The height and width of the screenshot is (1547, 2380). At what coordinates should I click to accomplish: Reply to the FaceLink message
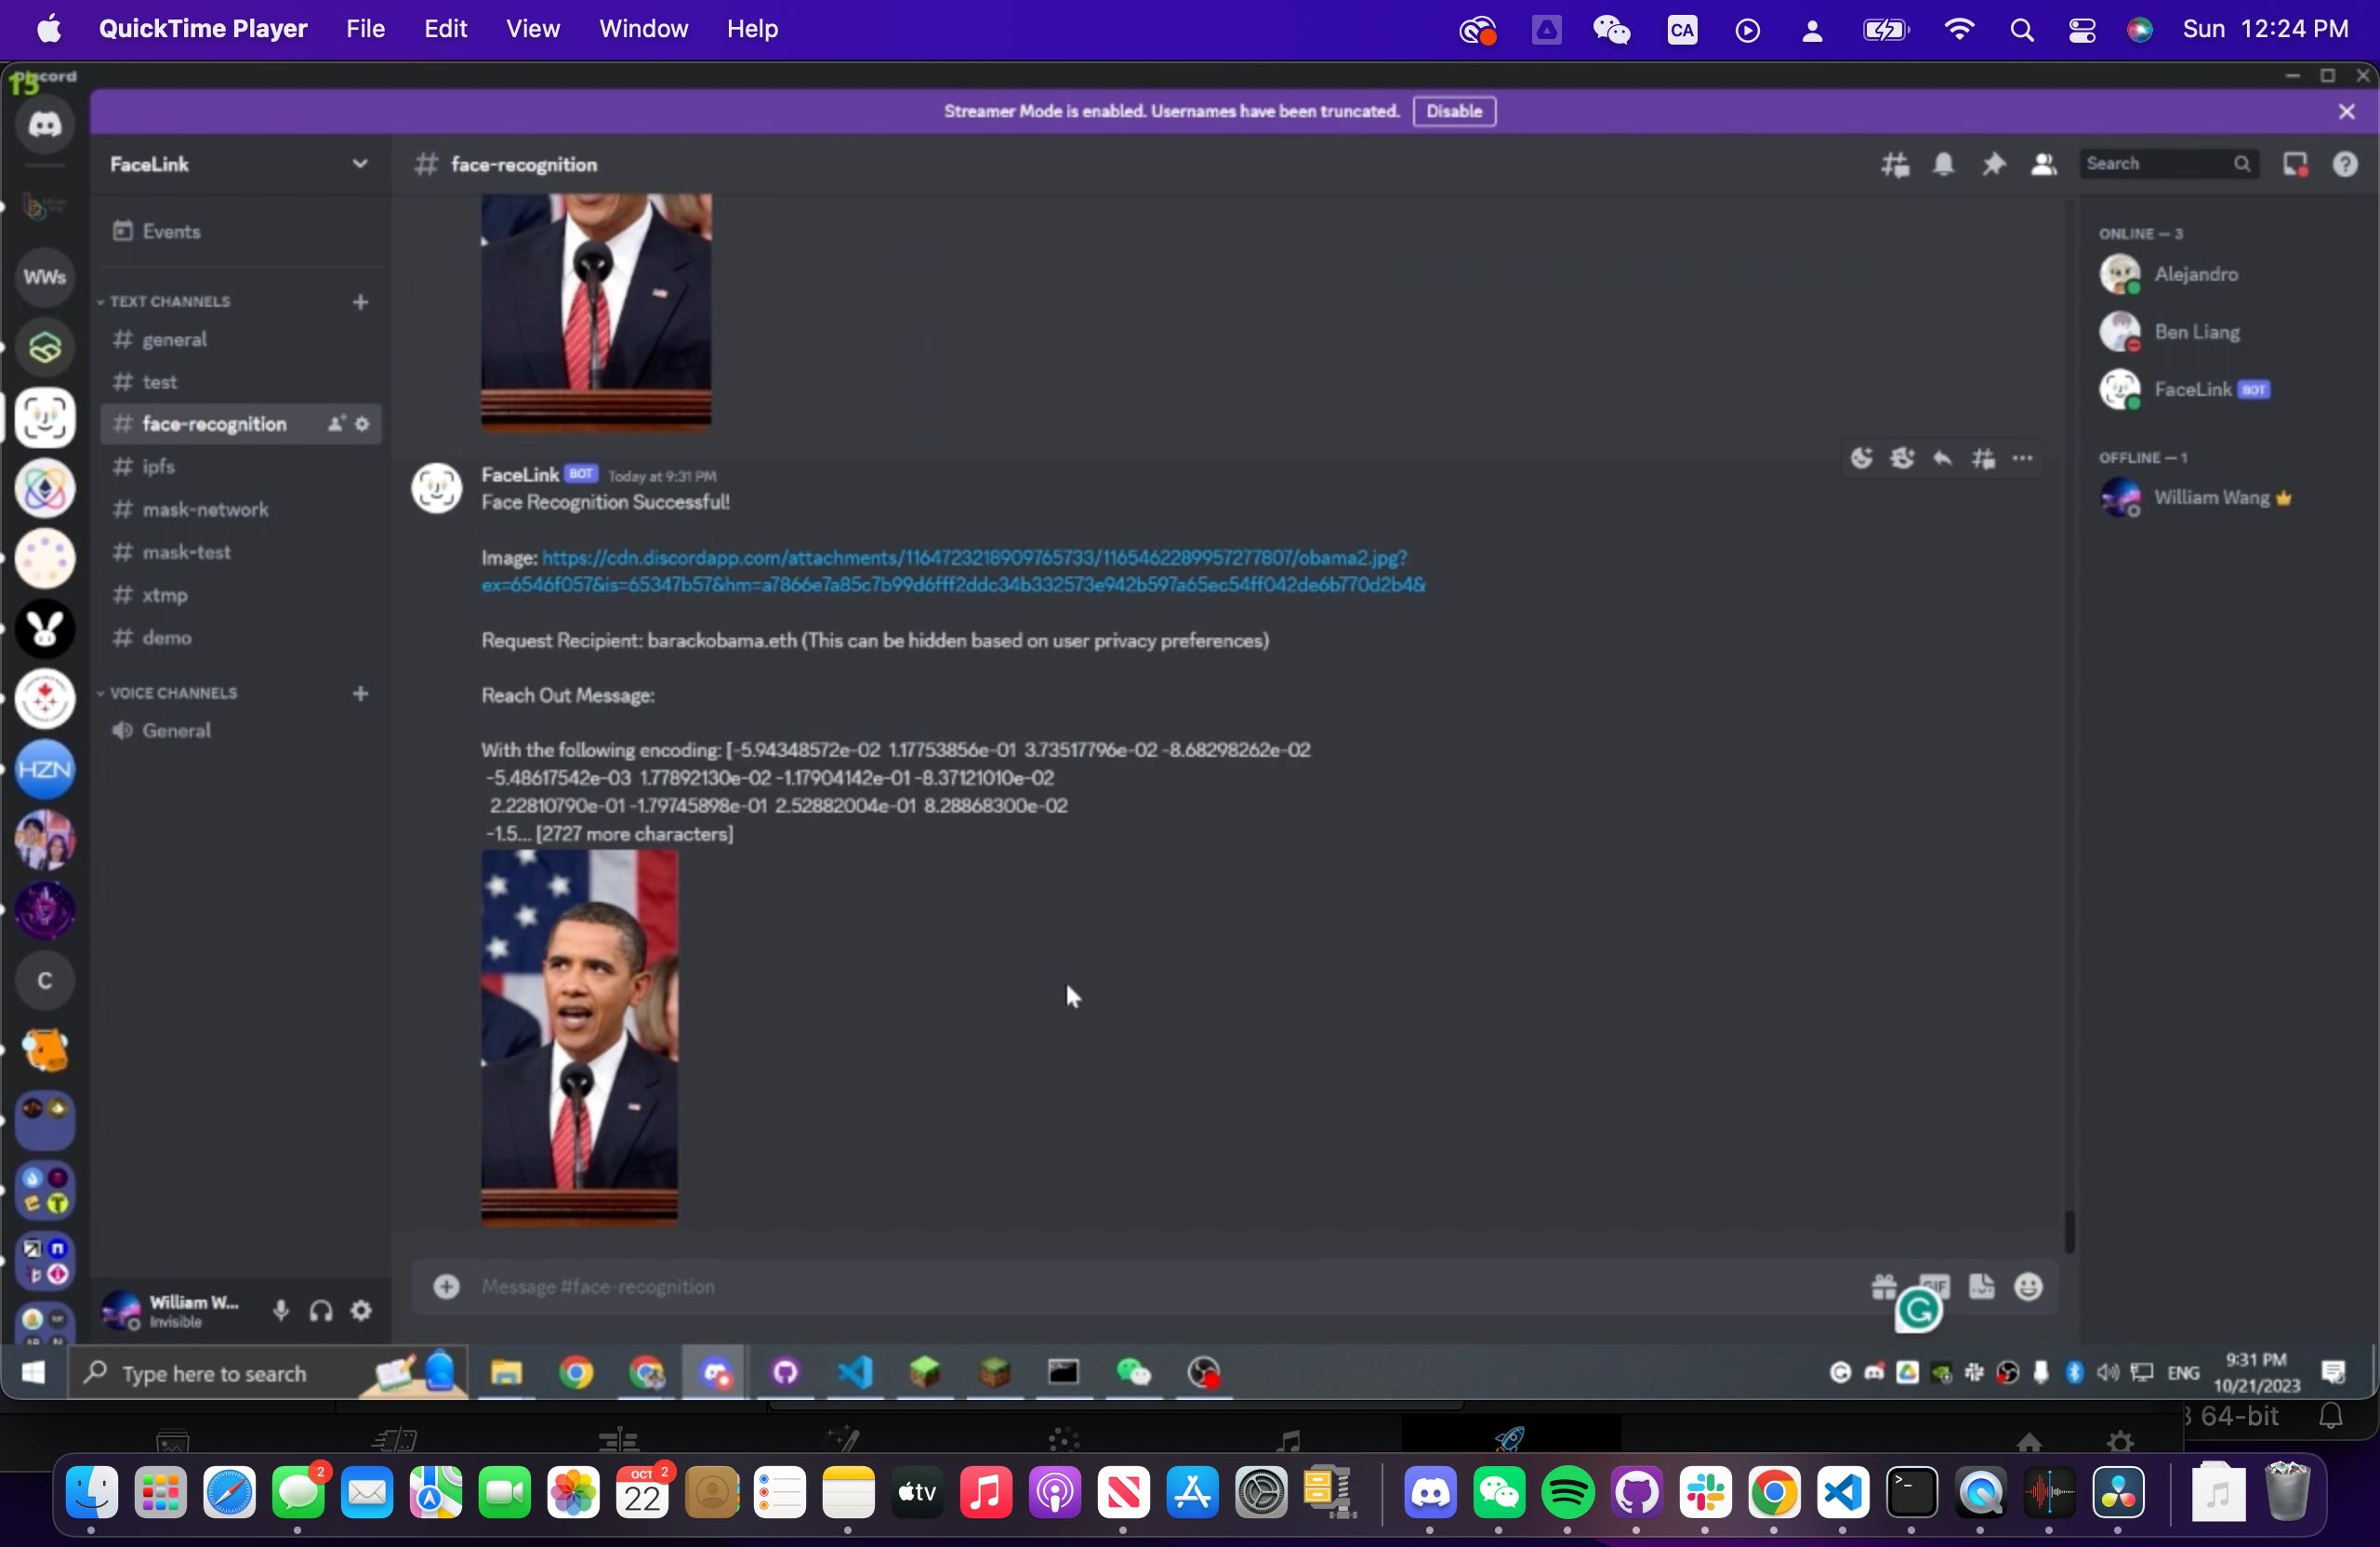click(x=1943, y=459)
